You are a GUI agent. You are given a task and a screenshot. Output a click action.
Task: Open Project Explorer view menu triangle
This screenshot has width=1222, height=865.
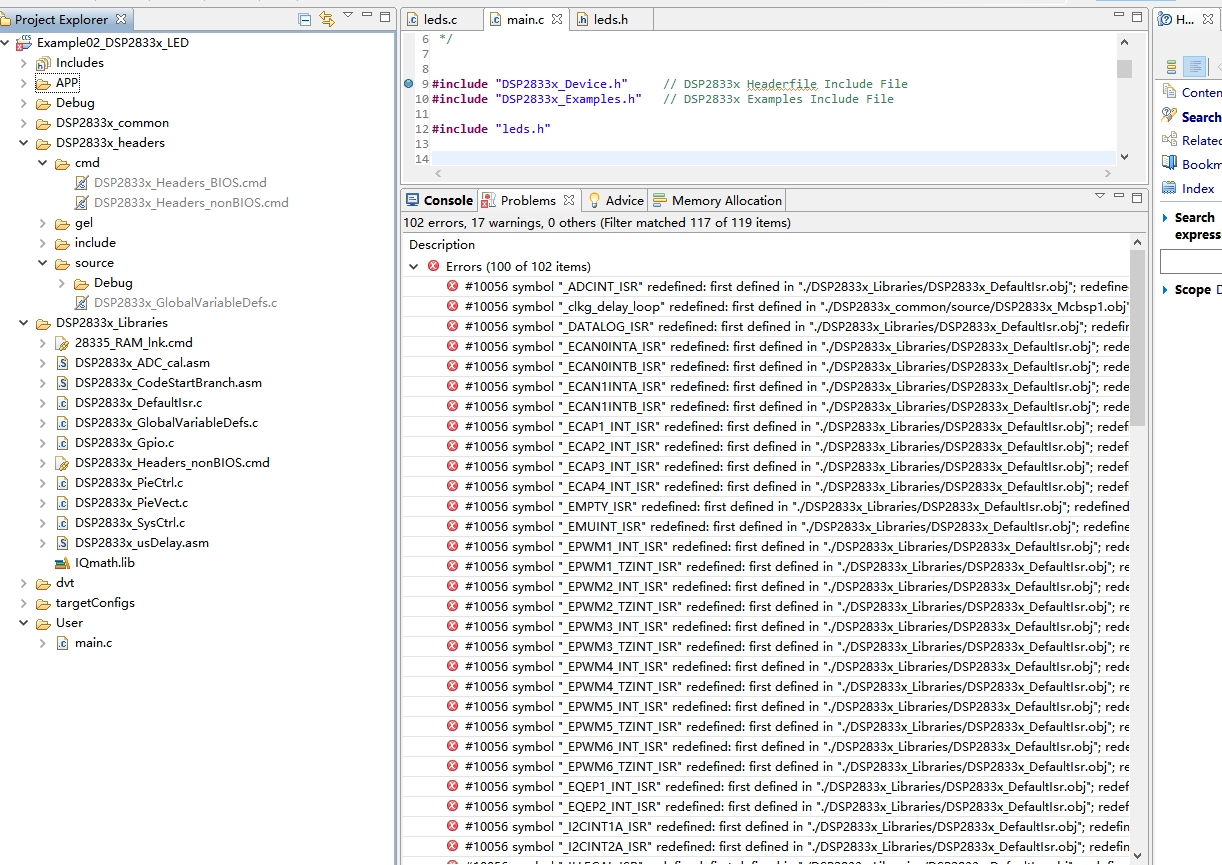pyautogui.click(x=348, y=15)
